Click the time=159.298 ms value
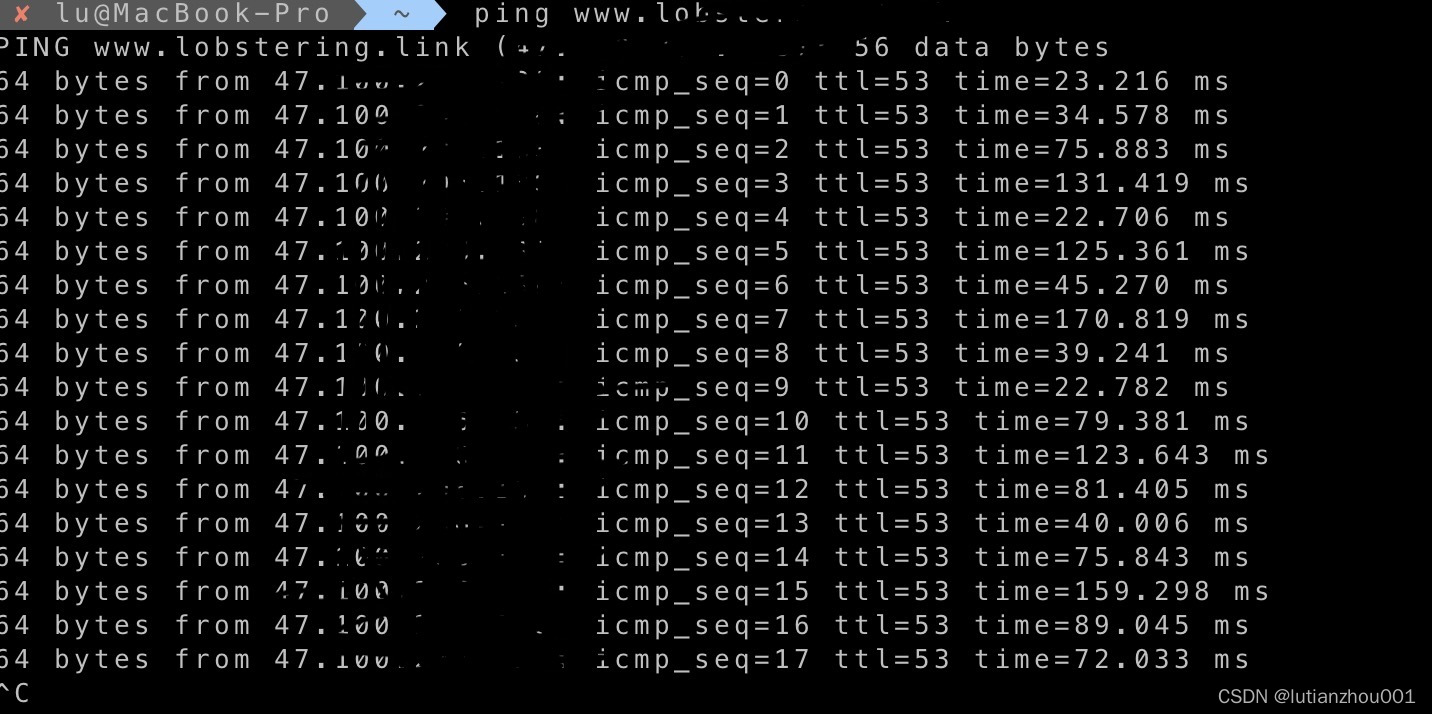Viewport: 1432px width, 714px height. pyautogui.click(x=1122, y=592)
